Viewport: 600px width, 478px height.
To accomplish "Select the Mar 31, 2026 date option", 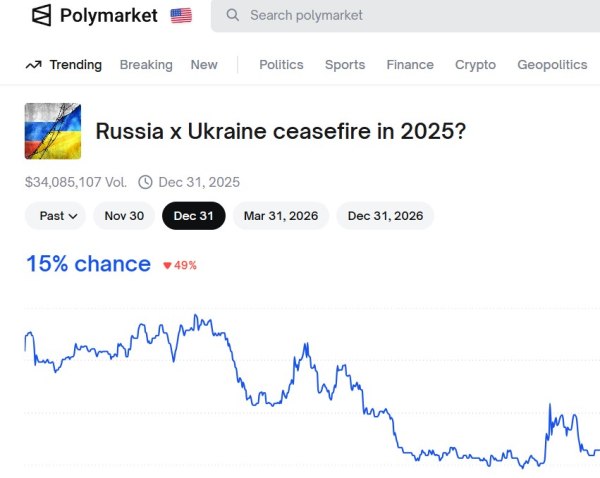I will [x=281, y=216].
